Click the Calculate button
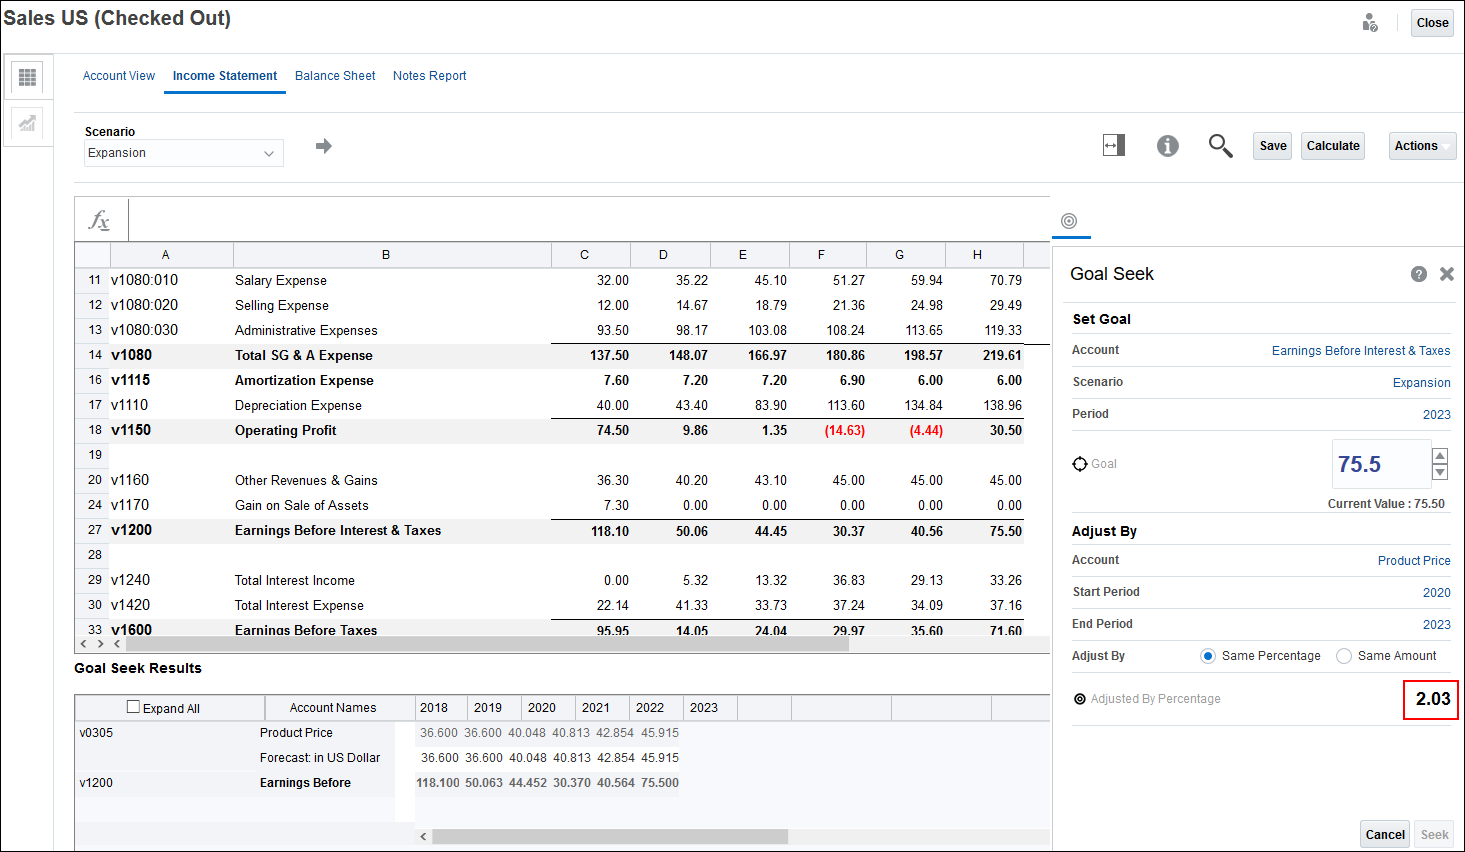Screen dimensions: 1465x852 point(1332,146)
